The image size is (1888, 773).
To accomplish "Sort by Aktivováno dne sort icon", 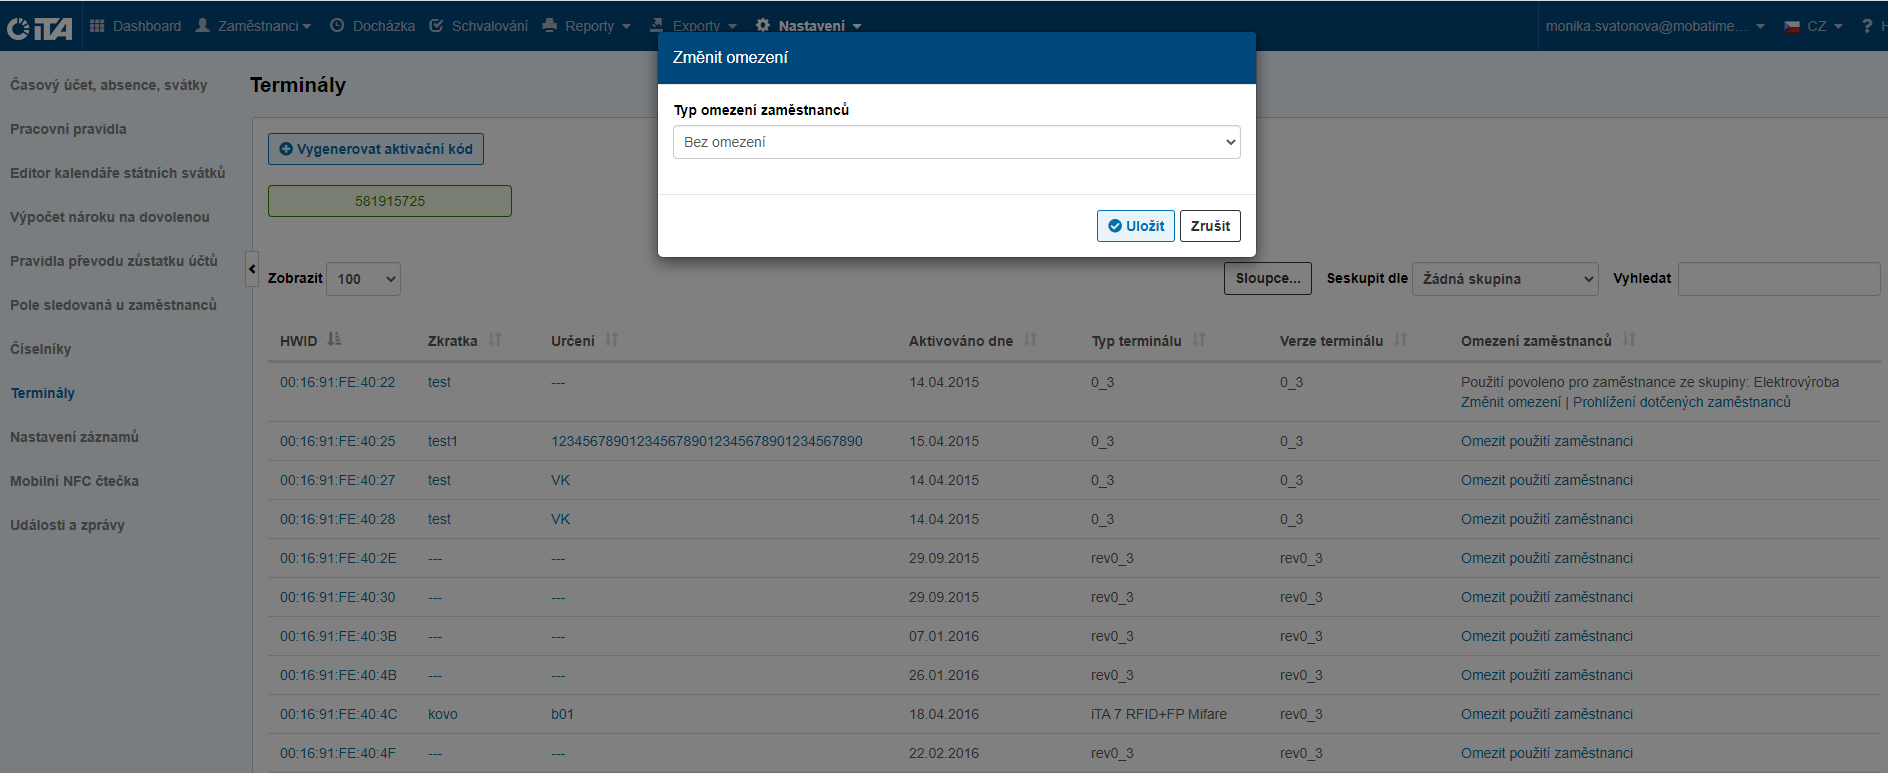I will 1030,340.
